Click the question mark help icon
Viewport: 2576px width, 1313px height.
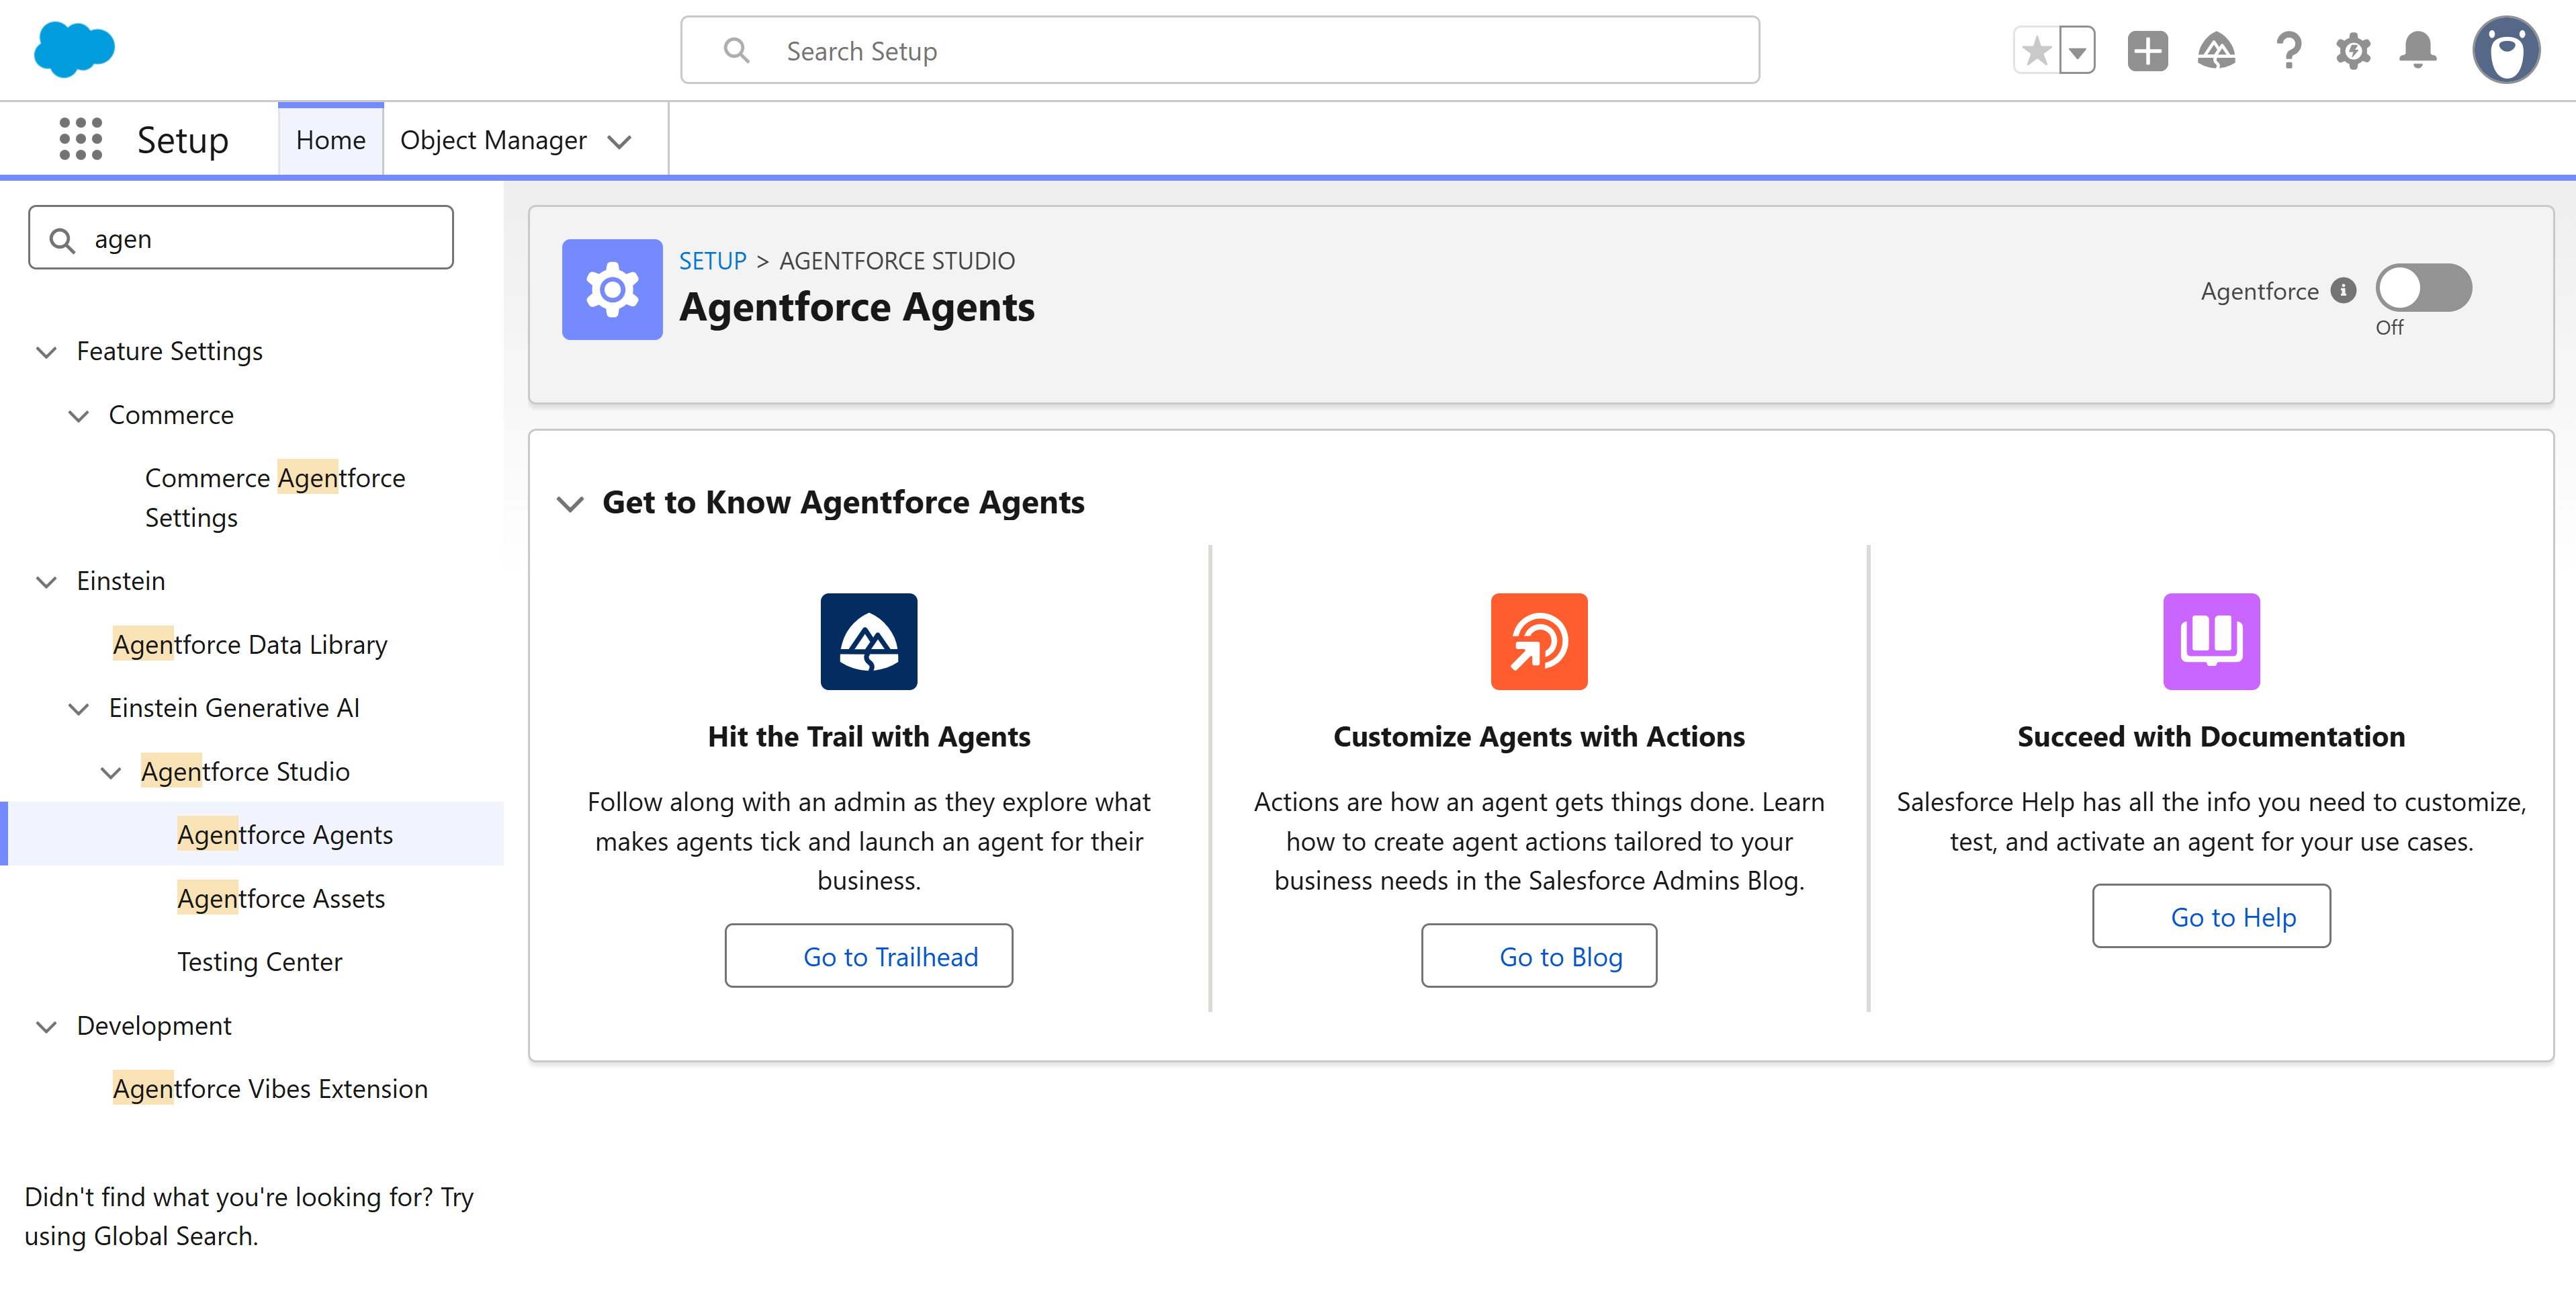[2287, 50]
